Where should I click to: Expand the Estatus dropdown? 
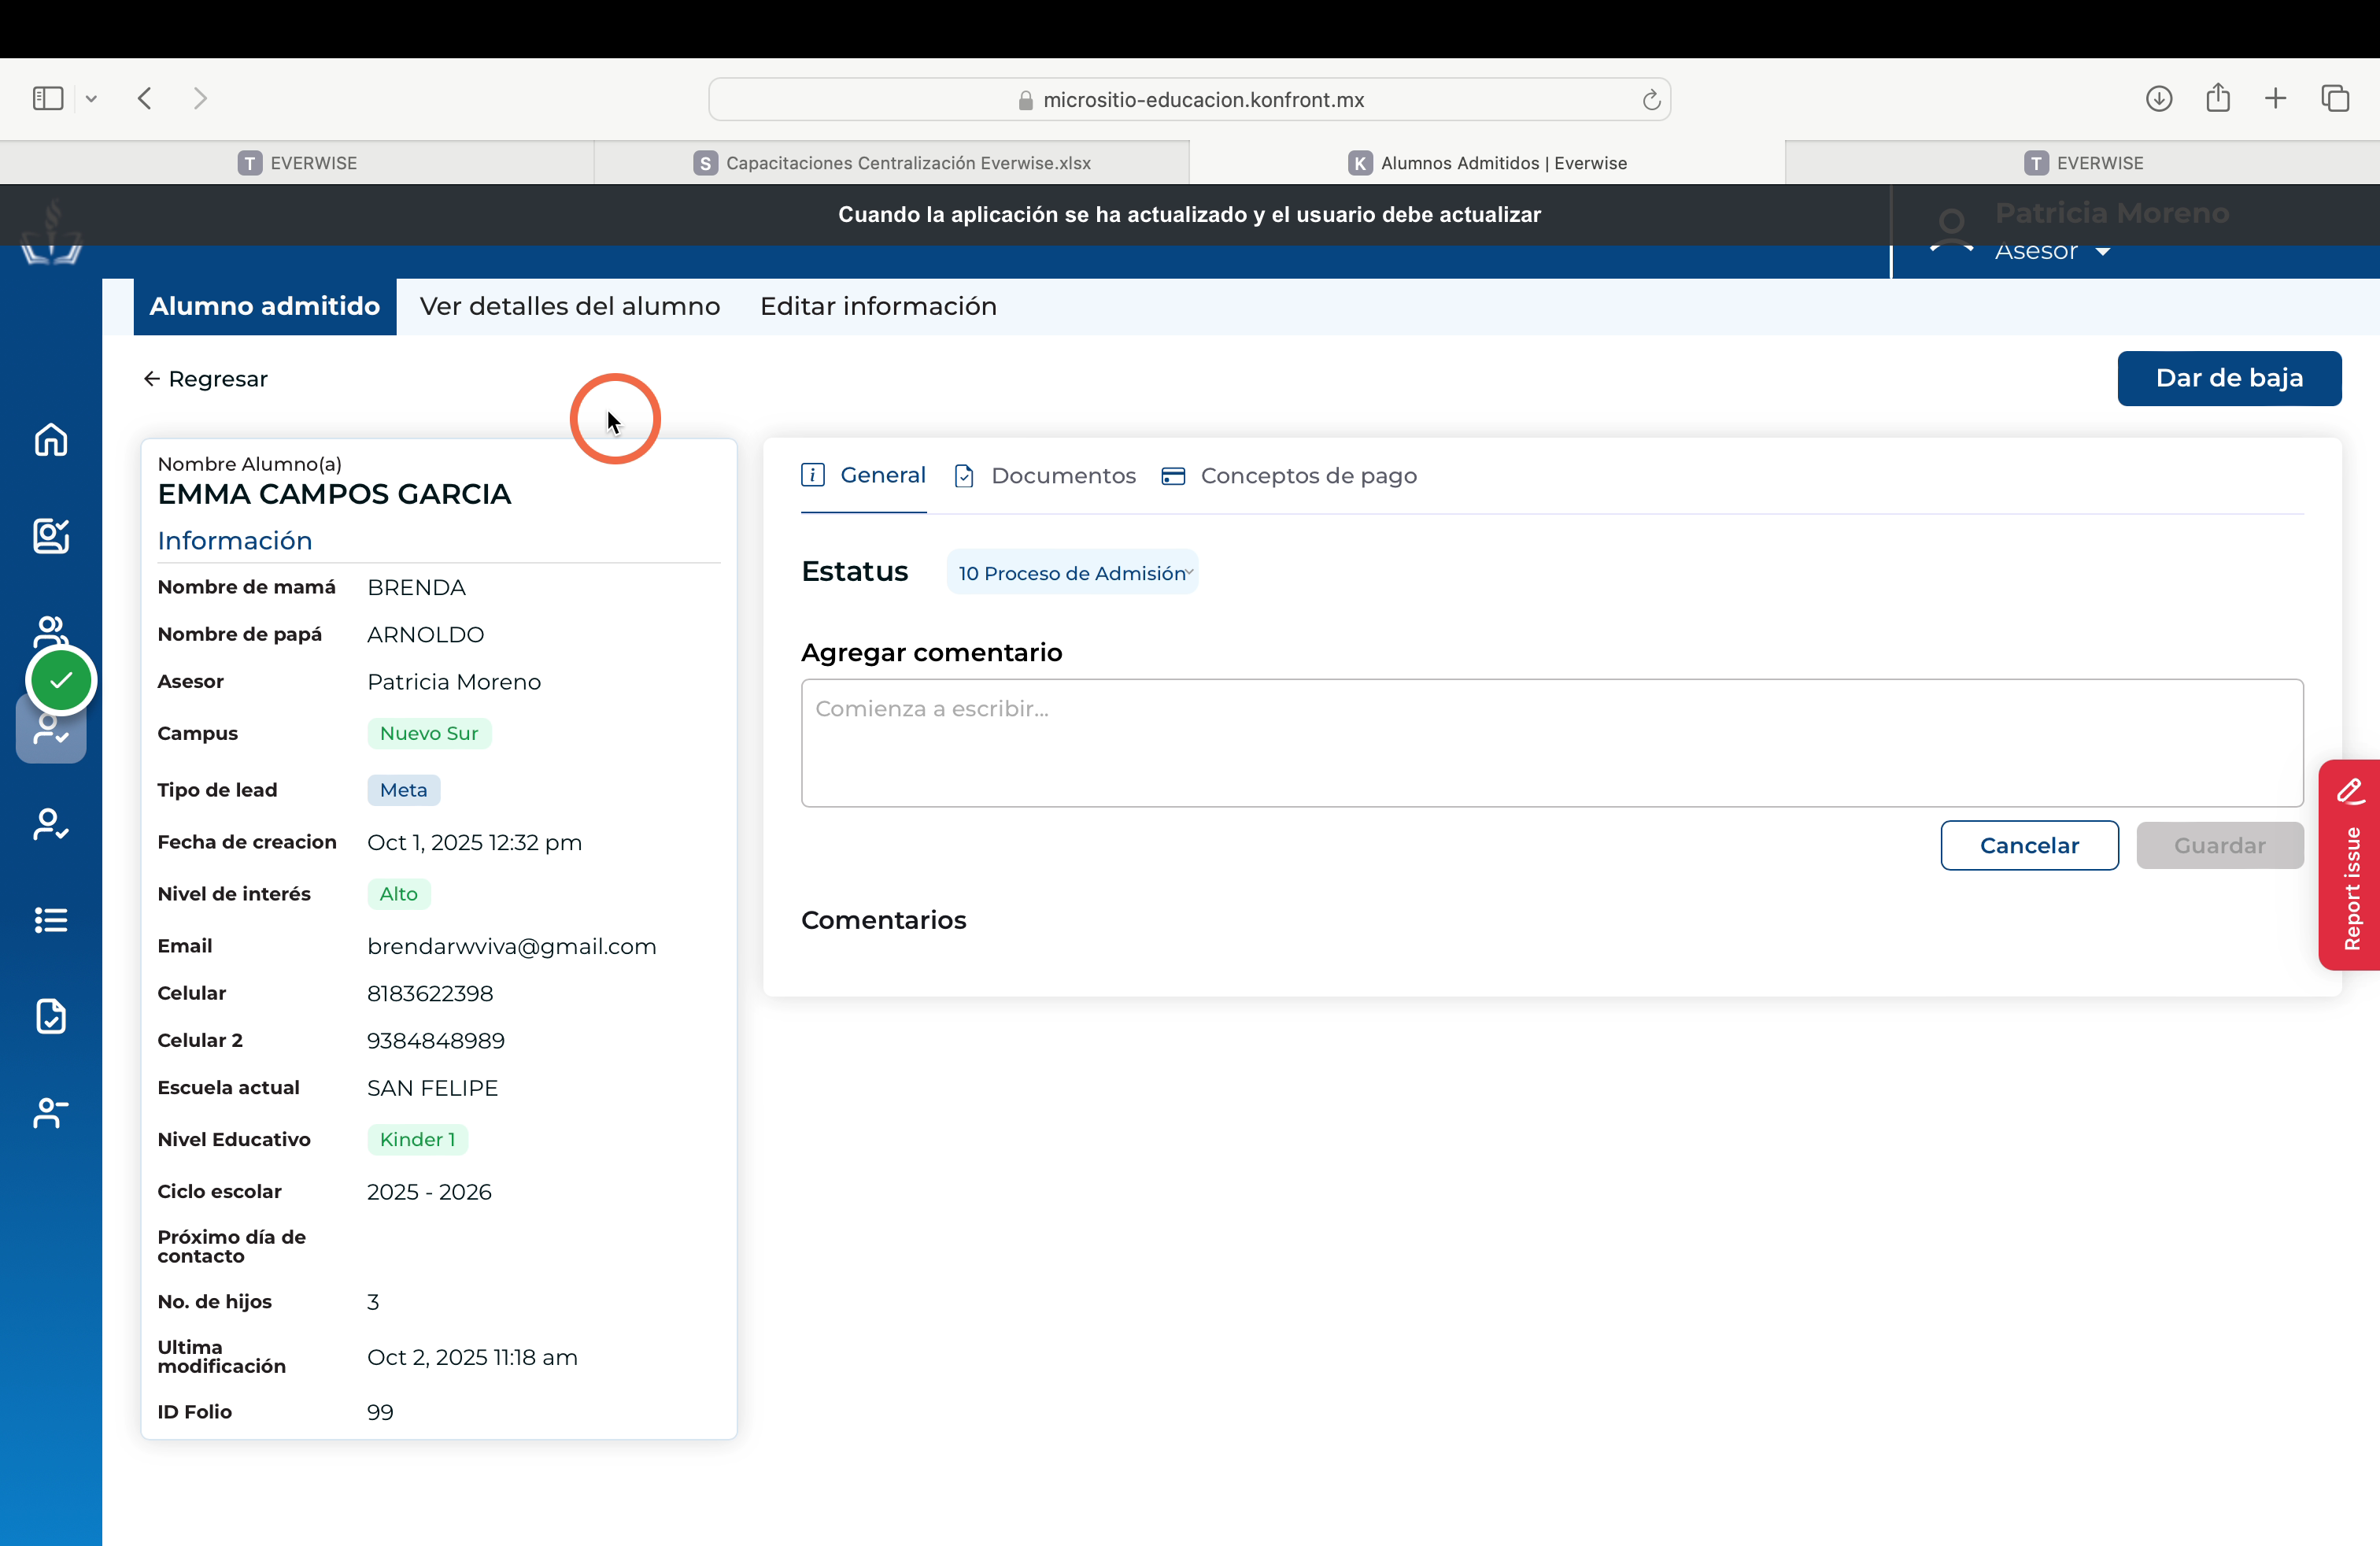(1072, 573)
